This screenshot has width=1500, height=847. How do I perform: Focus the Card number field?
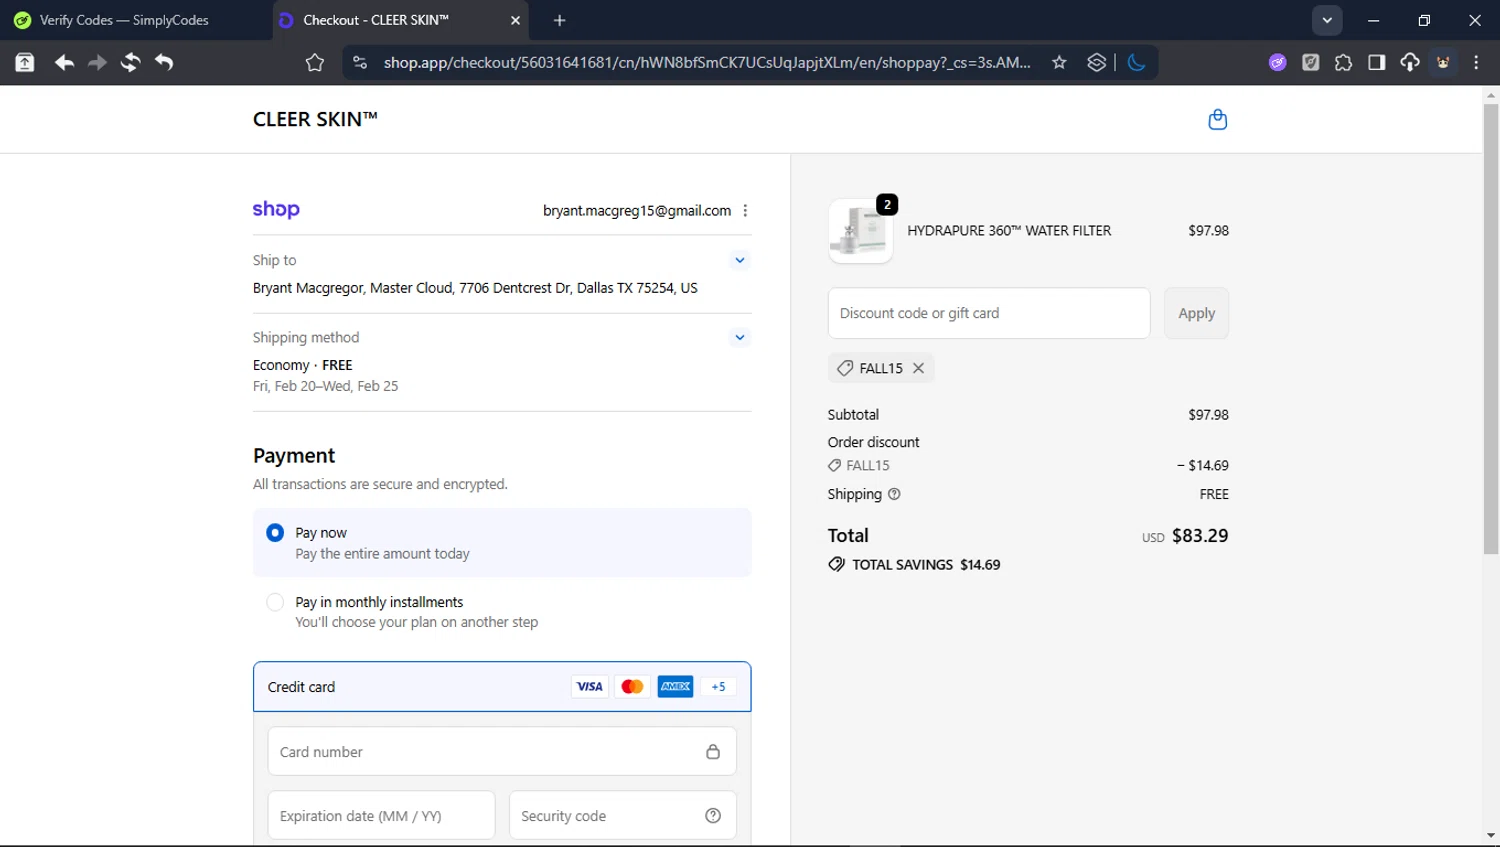tap(502, 751)
